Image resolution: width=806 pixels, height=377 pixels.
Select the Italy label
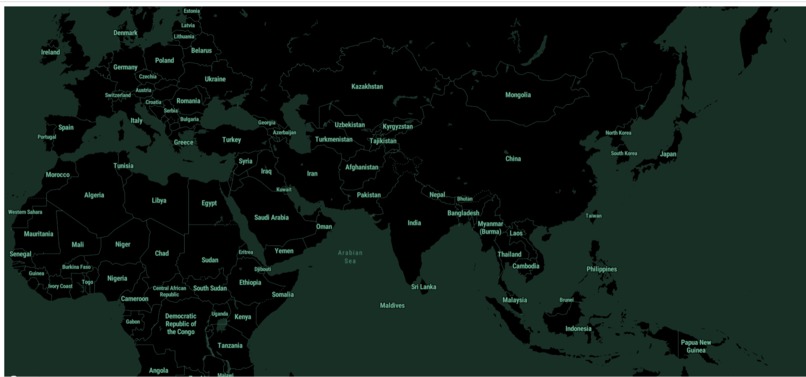(136, 121)
